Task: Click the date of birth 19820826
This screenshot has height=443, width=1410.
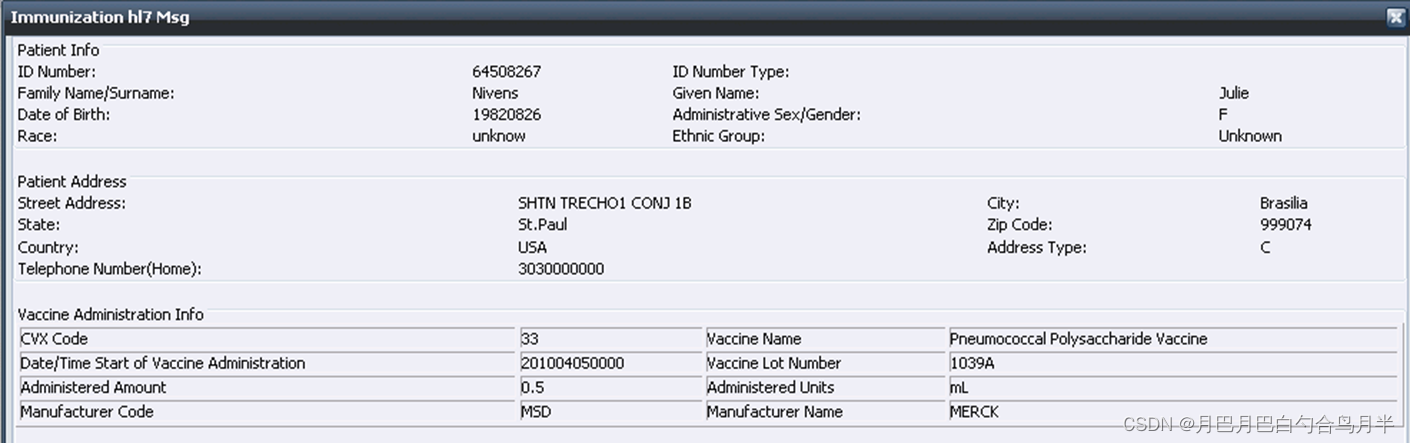Action: [x=506, y=115]
